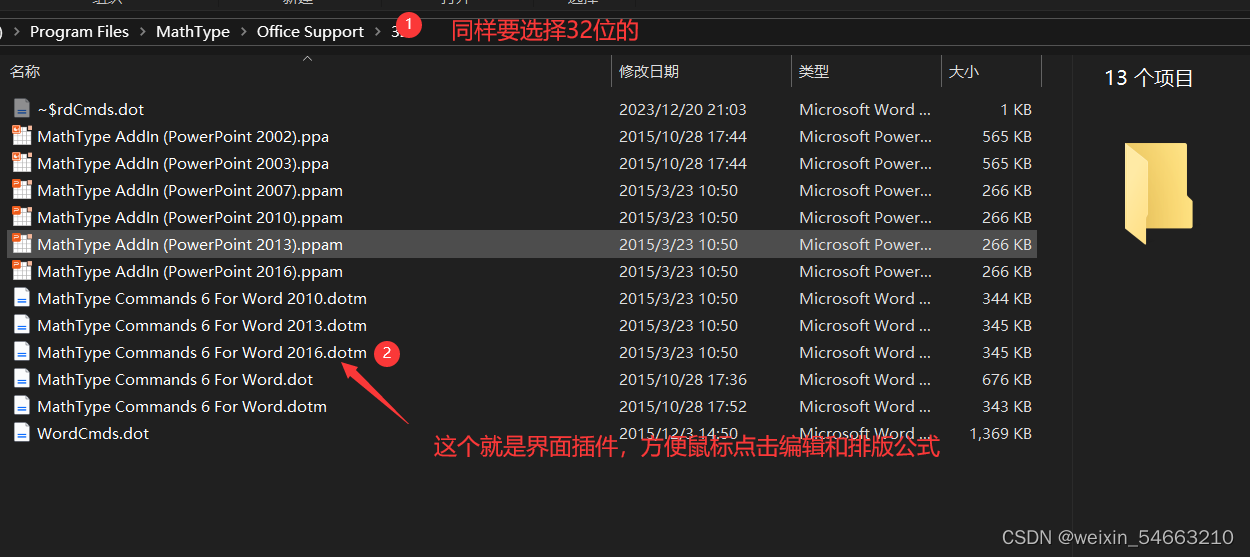Screen dimensions: 1250x557
Task: Expand chevron after Office Support breadcrumb
Action: pyautogui.click(x=377, y=32)
